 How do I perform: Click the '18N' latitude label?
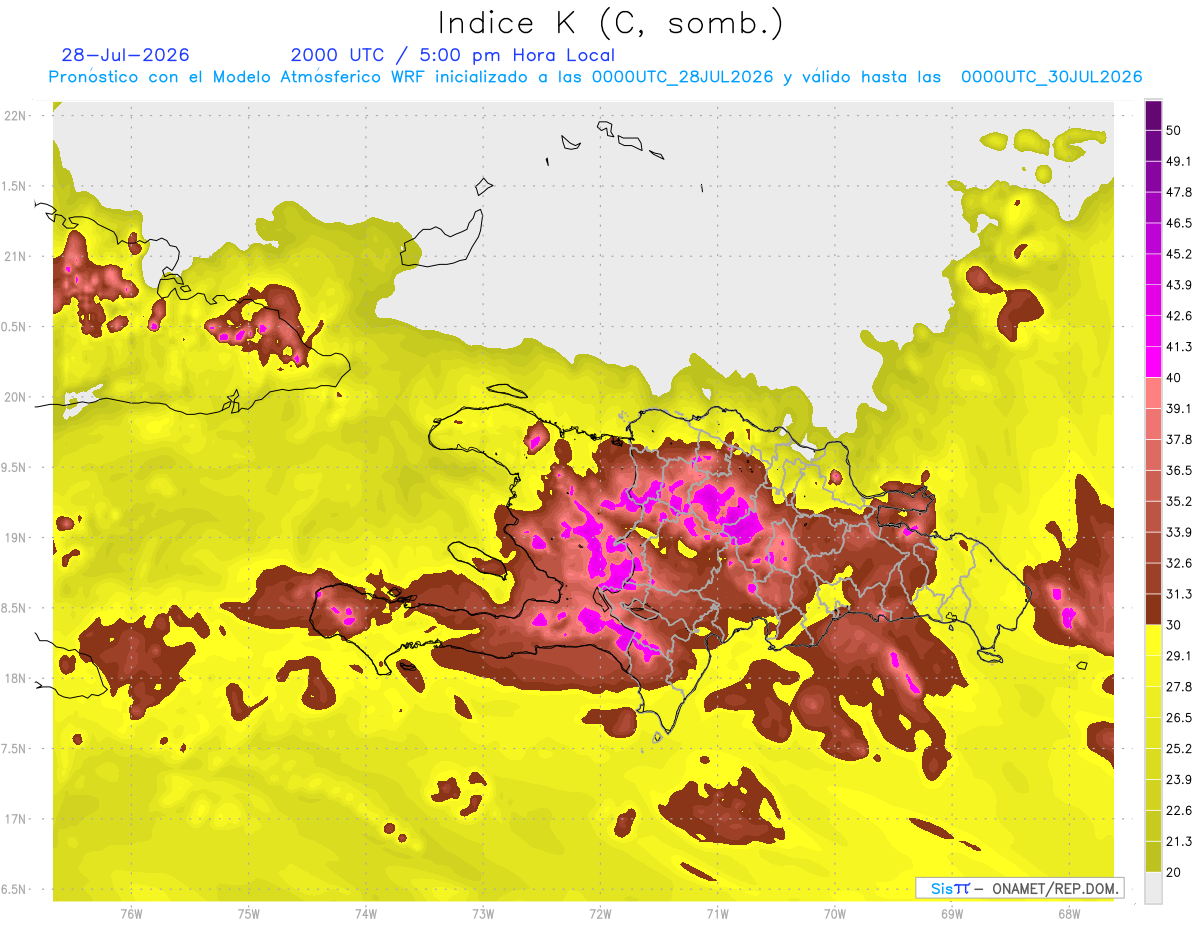pyautogui.click(x=17, y=679)
